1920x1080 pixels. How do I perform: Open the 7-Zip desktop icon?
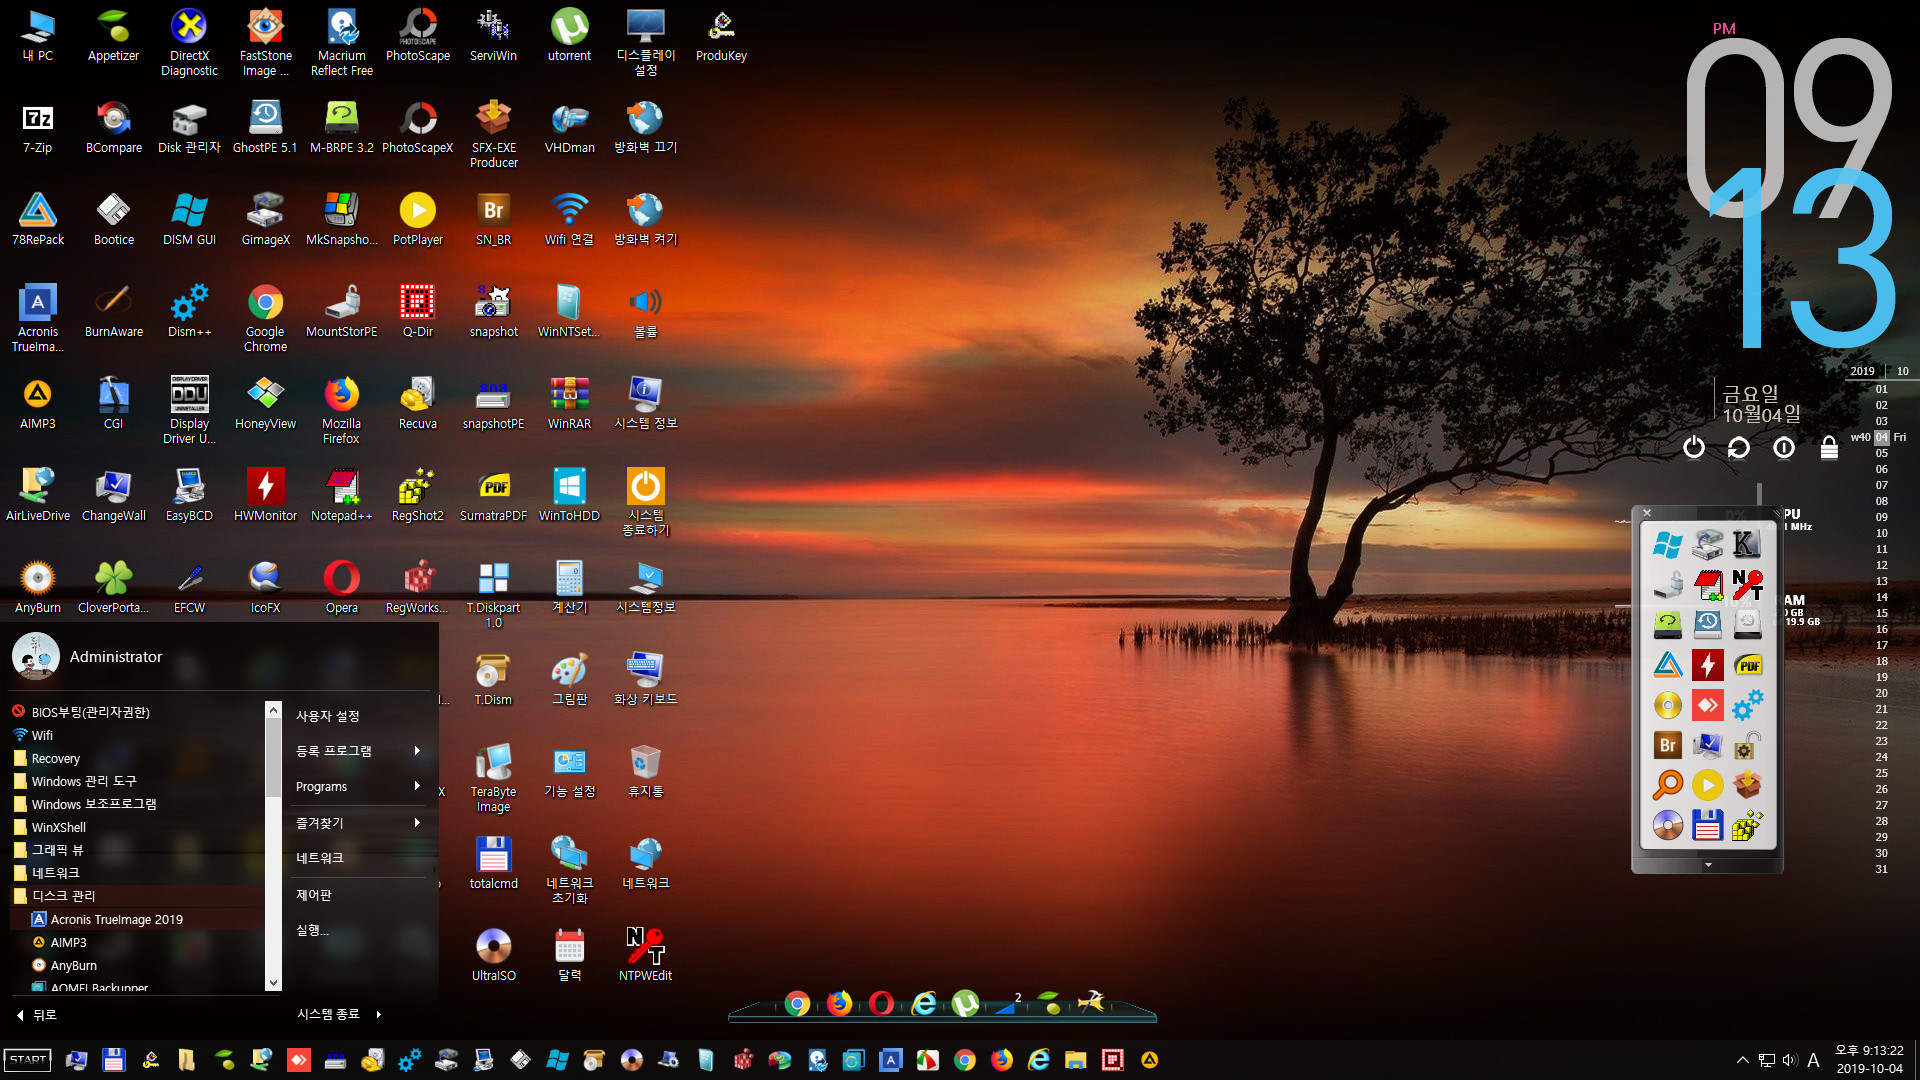click(37, 128)
